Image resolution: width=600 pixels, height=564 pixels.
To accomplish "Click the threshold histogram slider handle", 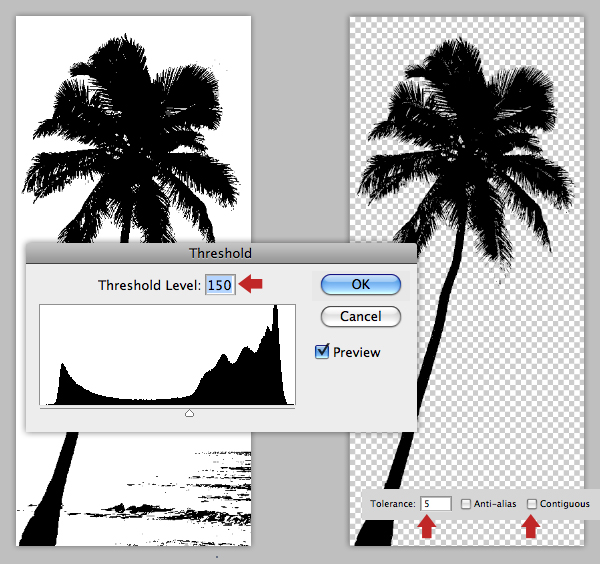I will (x=189, y=413).
